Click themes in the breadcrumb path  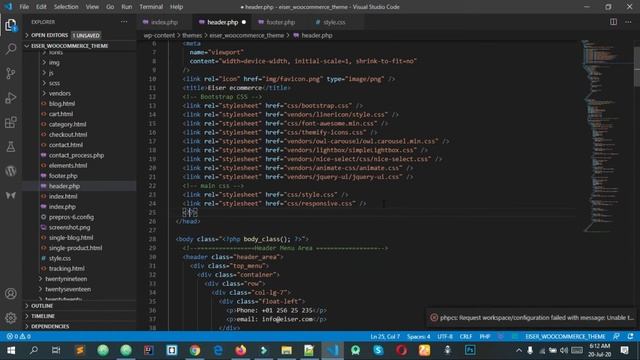point(192,36)
